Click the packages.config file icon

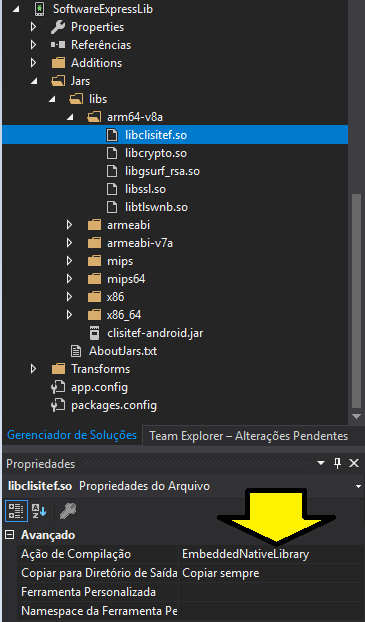click(58, 405)
